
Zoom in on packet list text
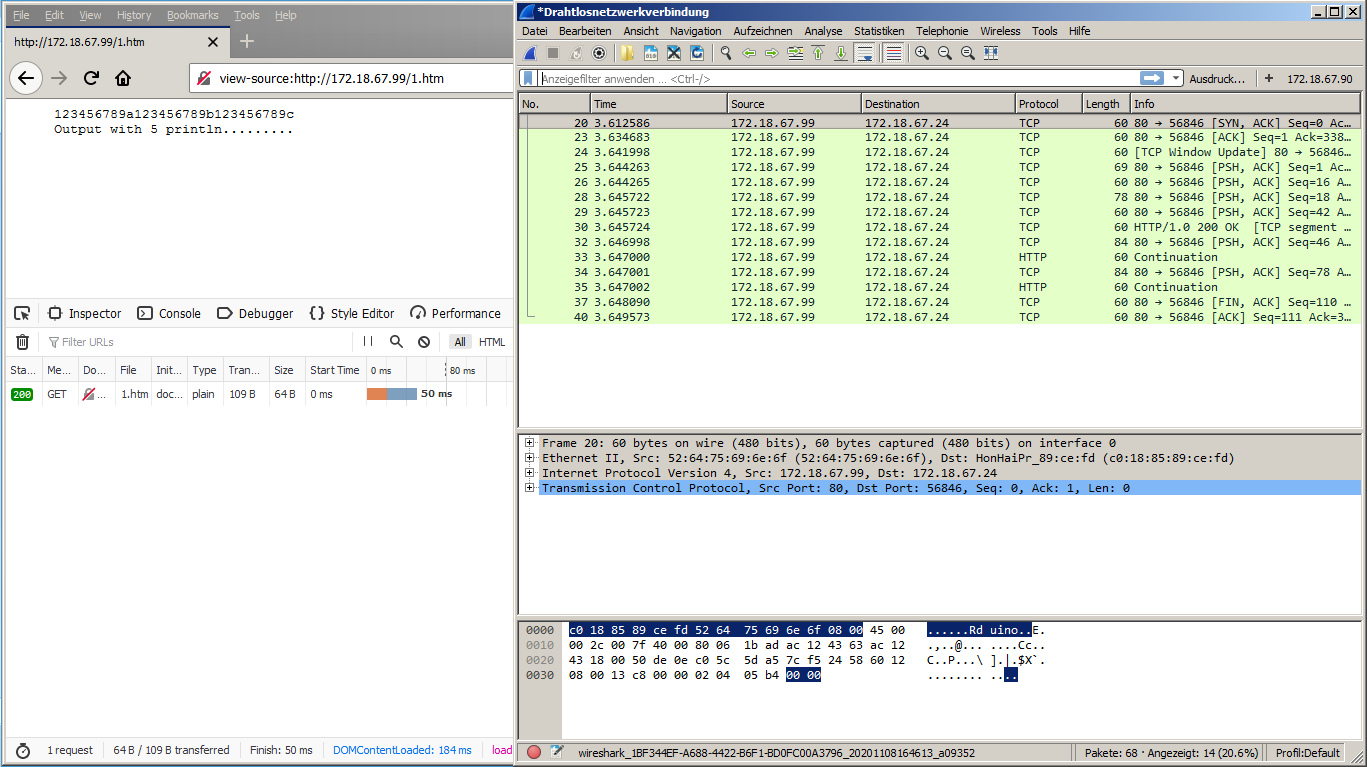point(921,53)
